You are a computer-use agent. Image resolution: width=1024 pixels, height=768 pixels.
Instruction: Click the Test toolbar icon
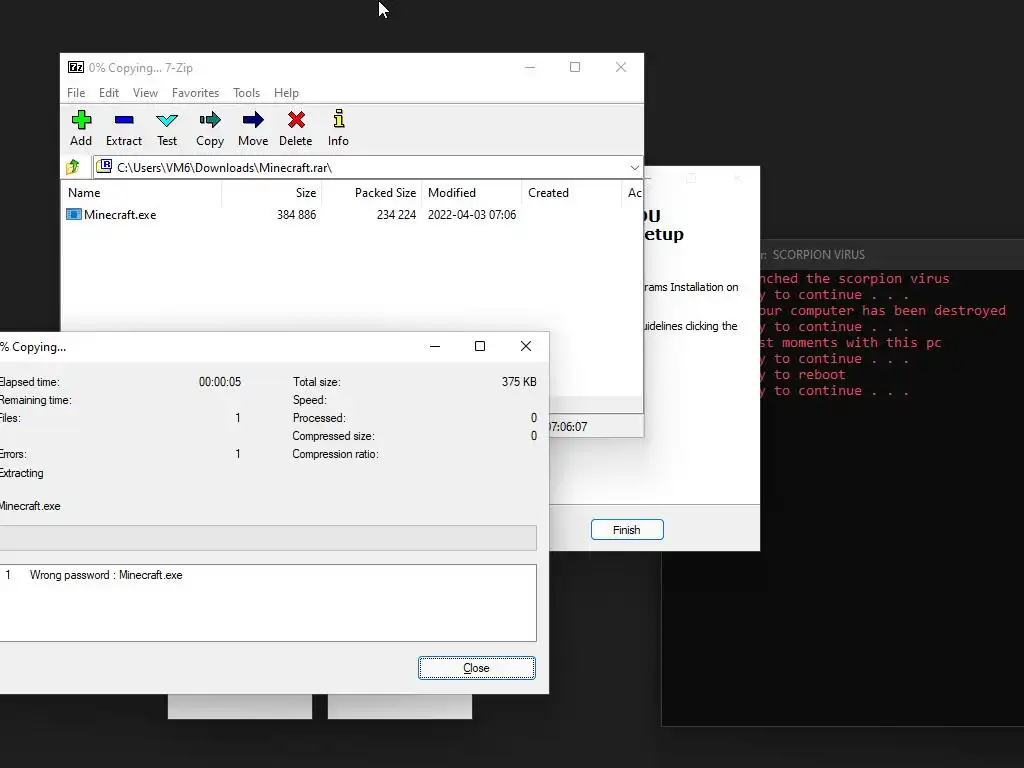pos(167,120)
